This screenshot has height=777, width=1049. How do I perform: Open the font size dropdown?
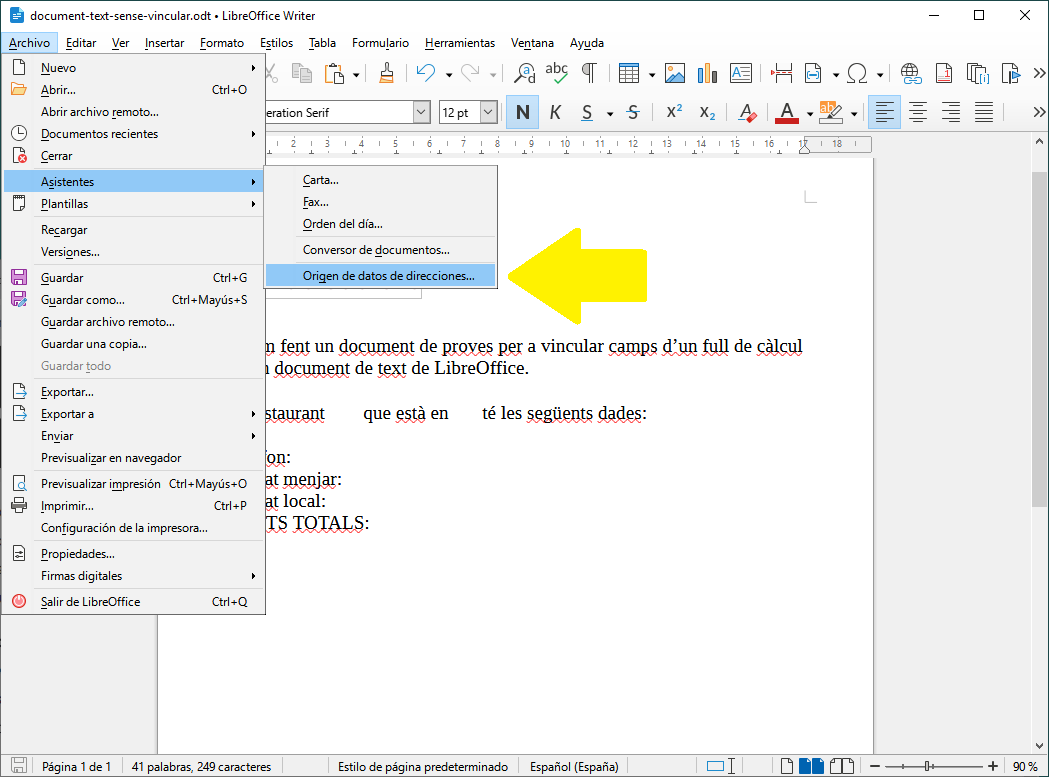coord(488,113)
